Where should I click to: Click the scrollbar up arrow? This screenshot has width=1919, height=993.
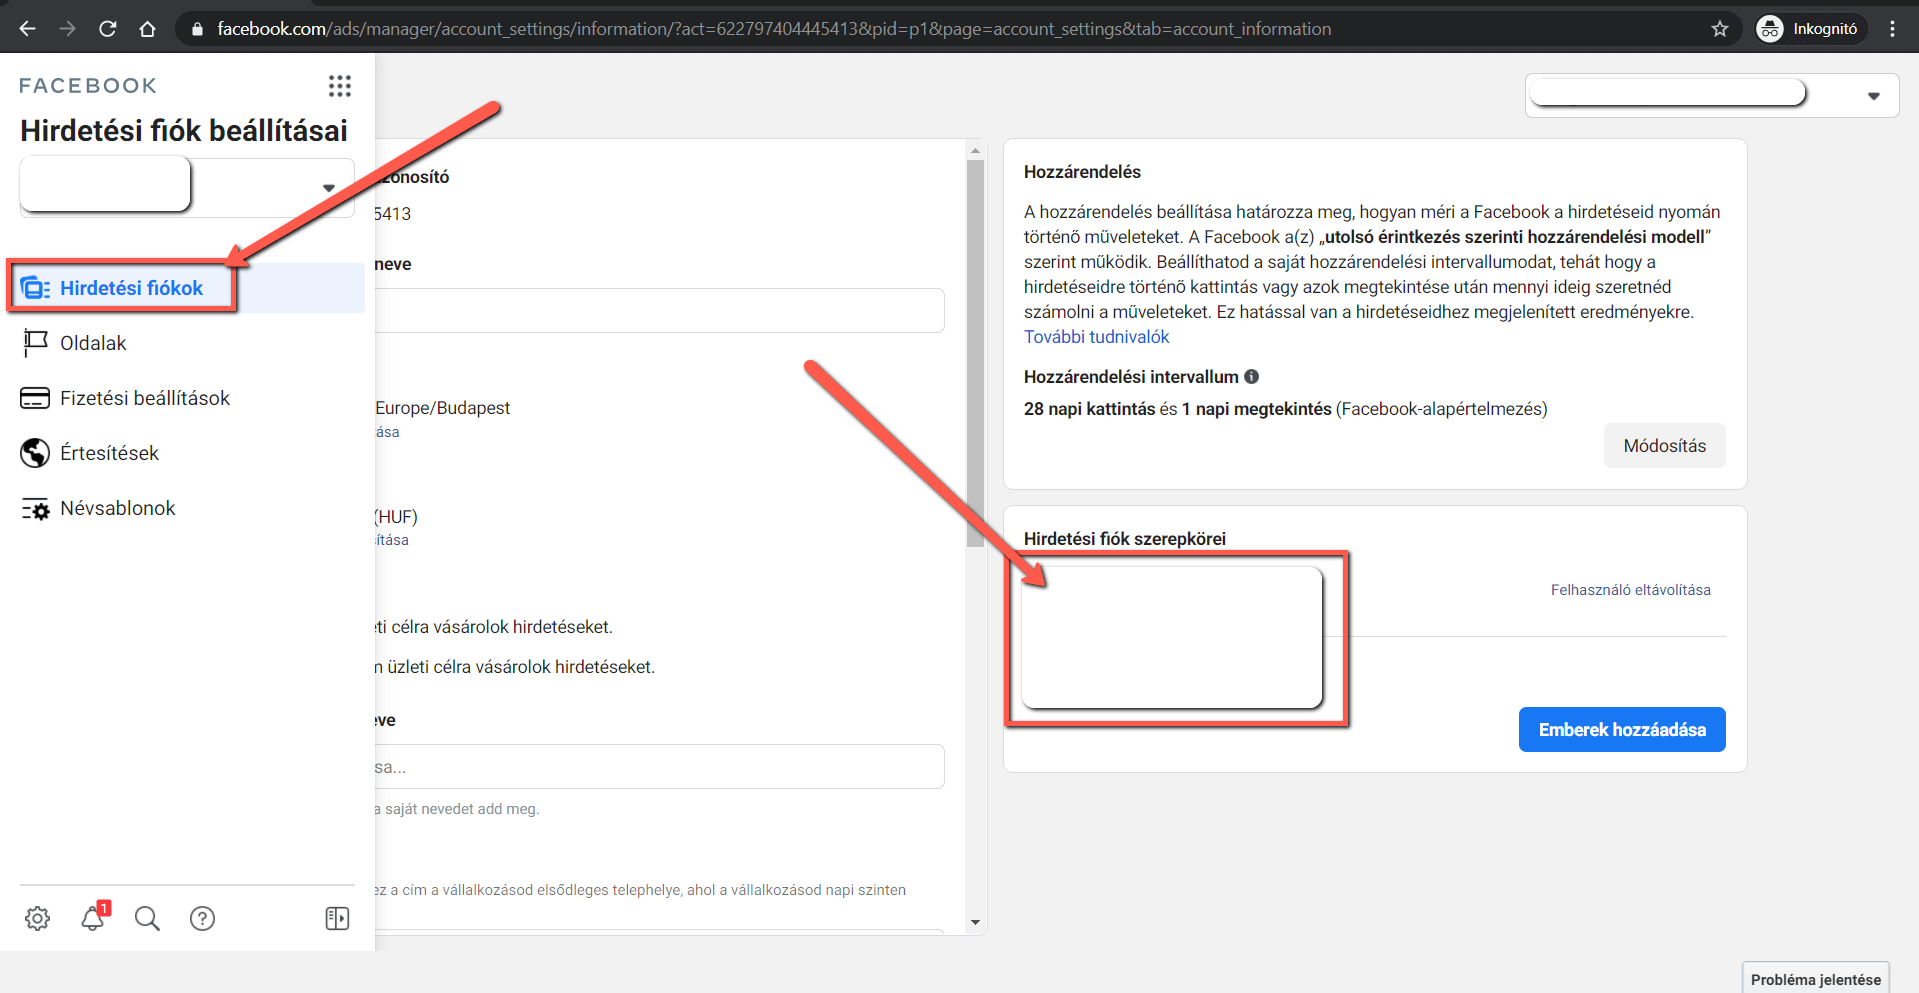click(975, 151)
